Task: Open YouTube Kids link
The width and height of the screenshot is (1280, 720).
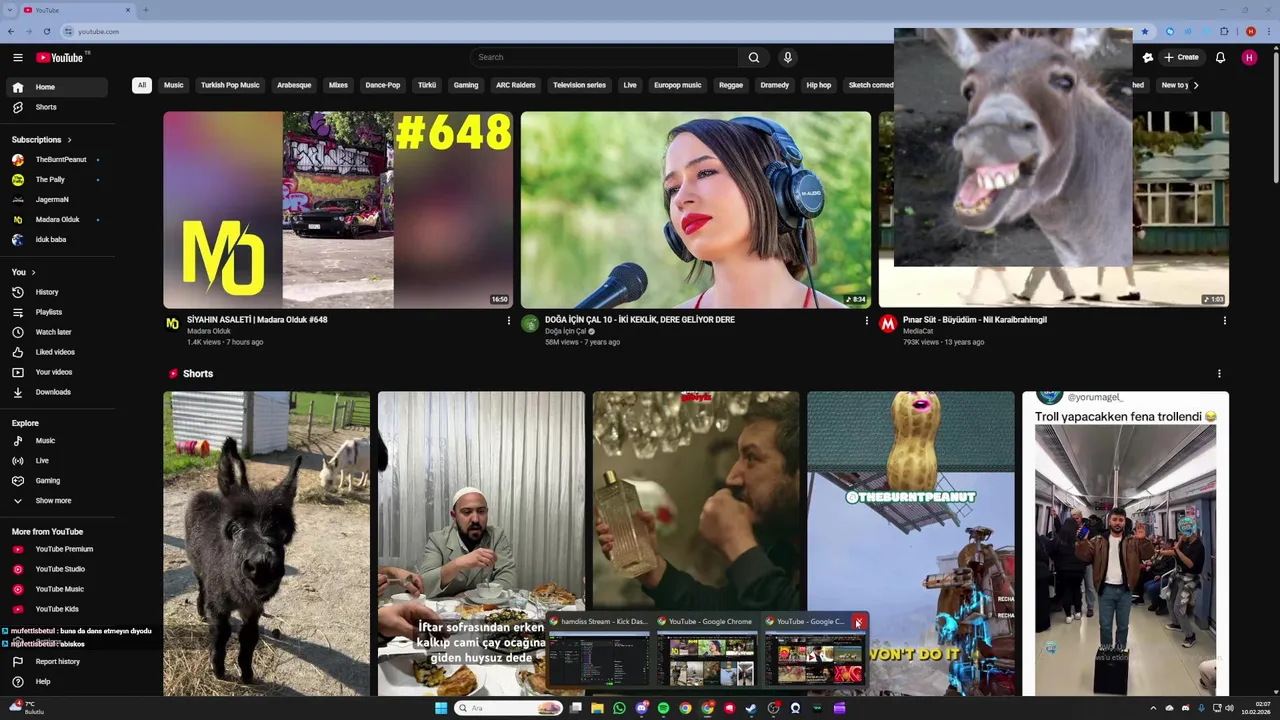Action: tap(57, 609)
